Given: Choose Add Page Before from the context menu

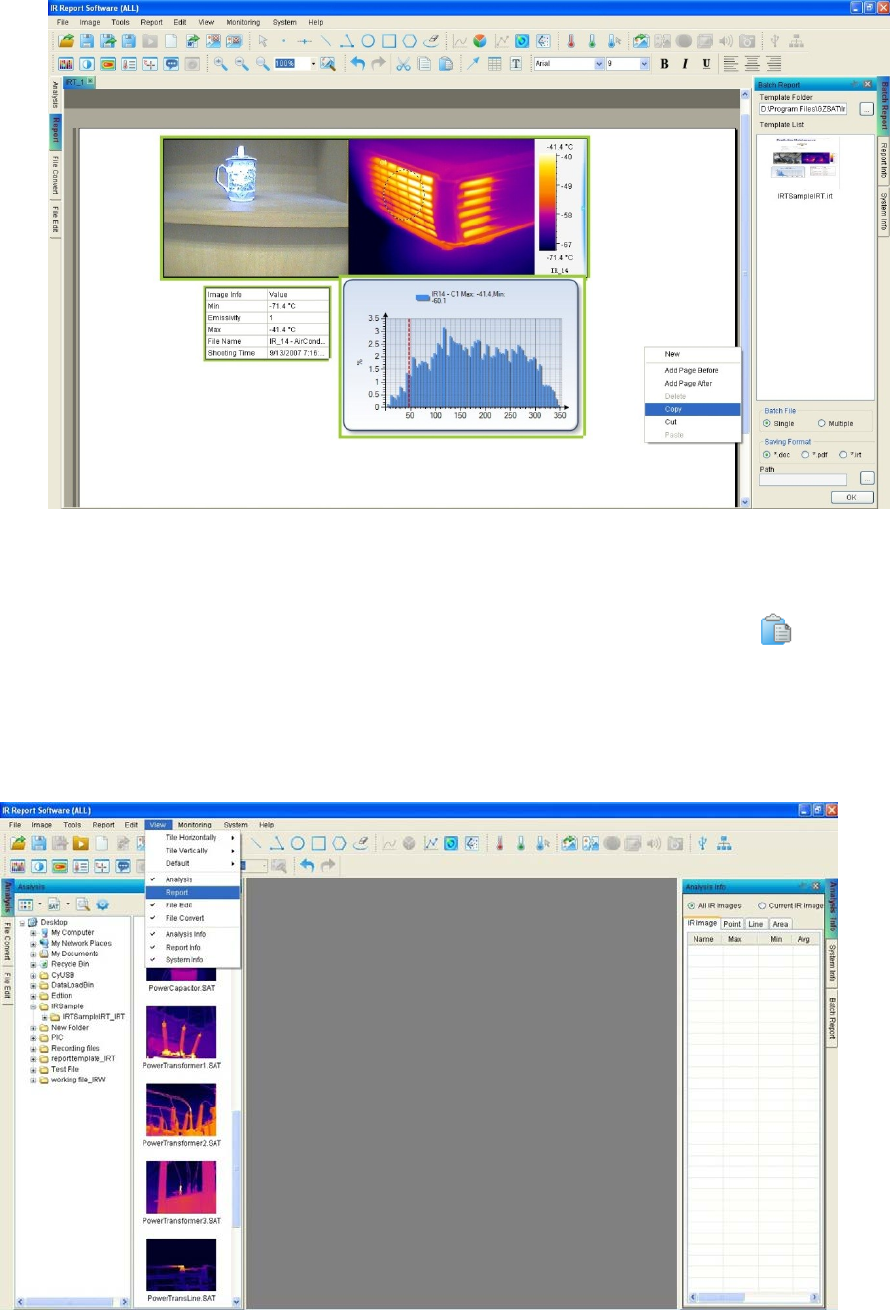Looking at the screenshot, I should click(x=693, y=370).
